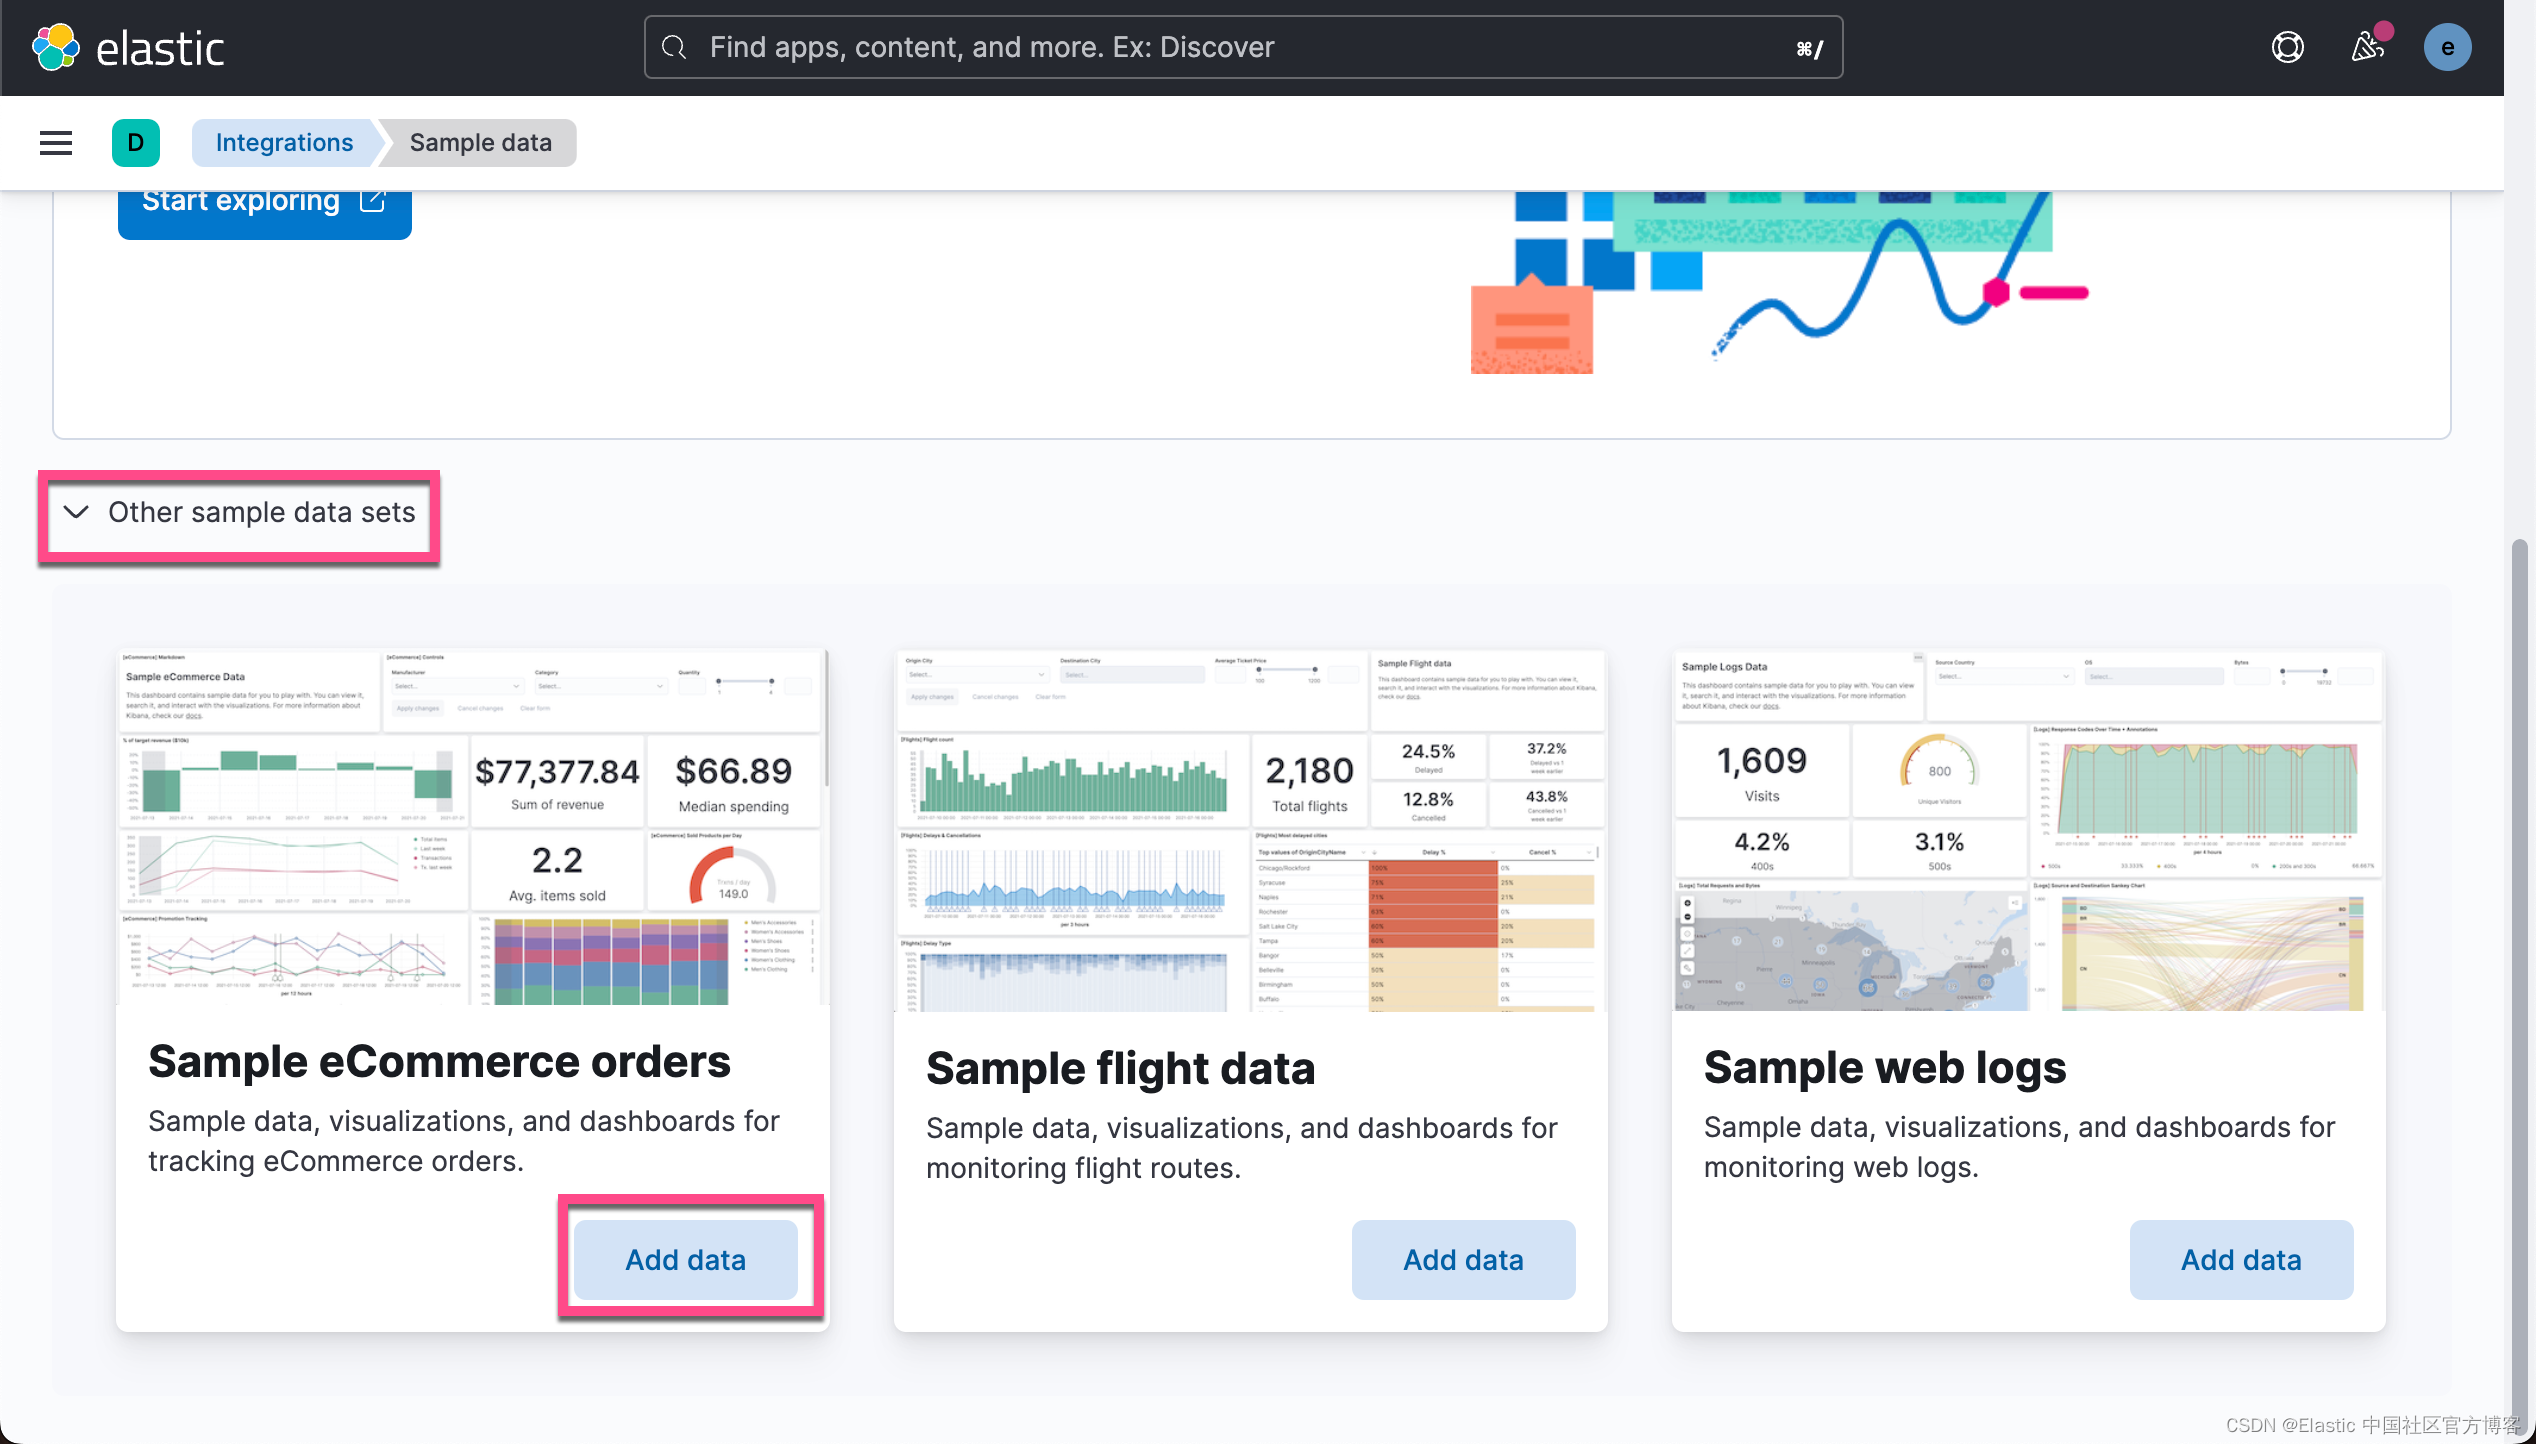The height and width of the screenshot is (1444, 2536).
Task: Click the search magnifier icon
Action: click(x=675, y=47)
